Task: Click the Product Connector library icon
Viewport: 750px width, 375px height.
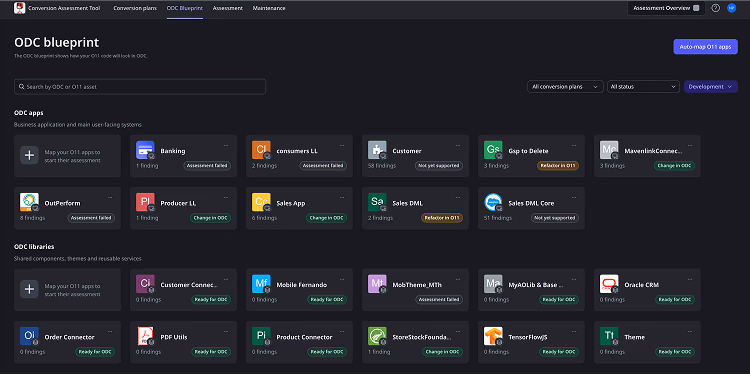Action: click(x=261, y=336)
